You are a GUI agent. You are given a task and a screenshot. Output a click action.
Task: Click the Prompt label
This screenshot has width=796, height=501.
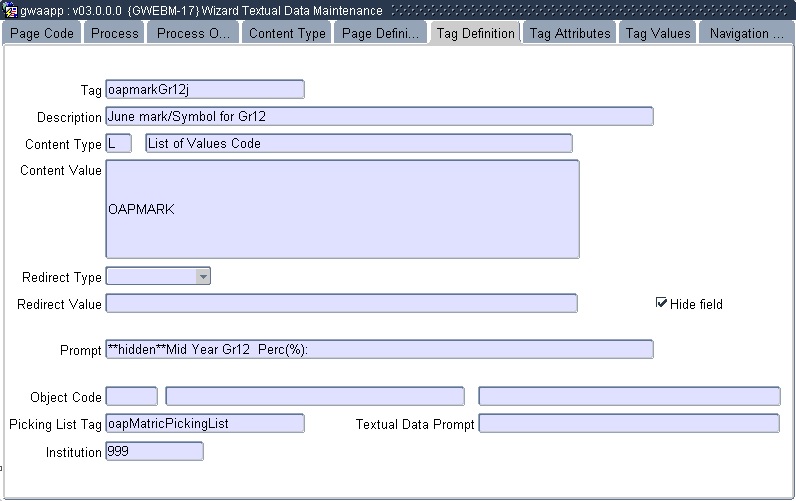pyautogui.click(x=81, y=350)
